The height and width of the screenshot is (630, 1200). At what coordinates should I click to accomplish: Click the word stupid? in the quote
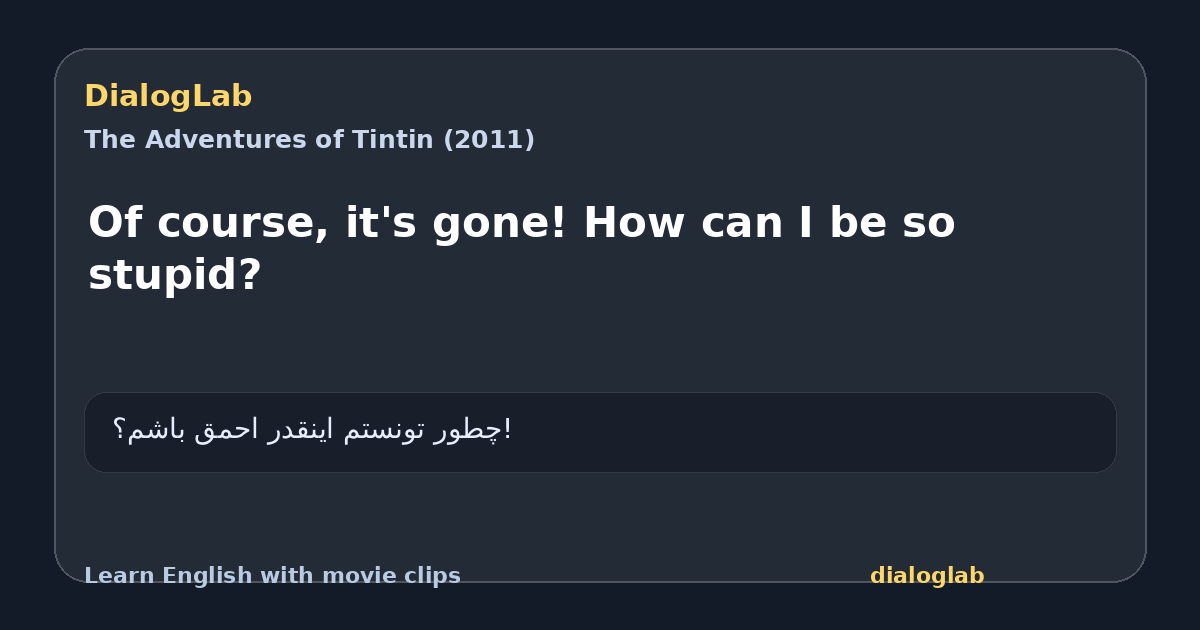click(175, 275)
